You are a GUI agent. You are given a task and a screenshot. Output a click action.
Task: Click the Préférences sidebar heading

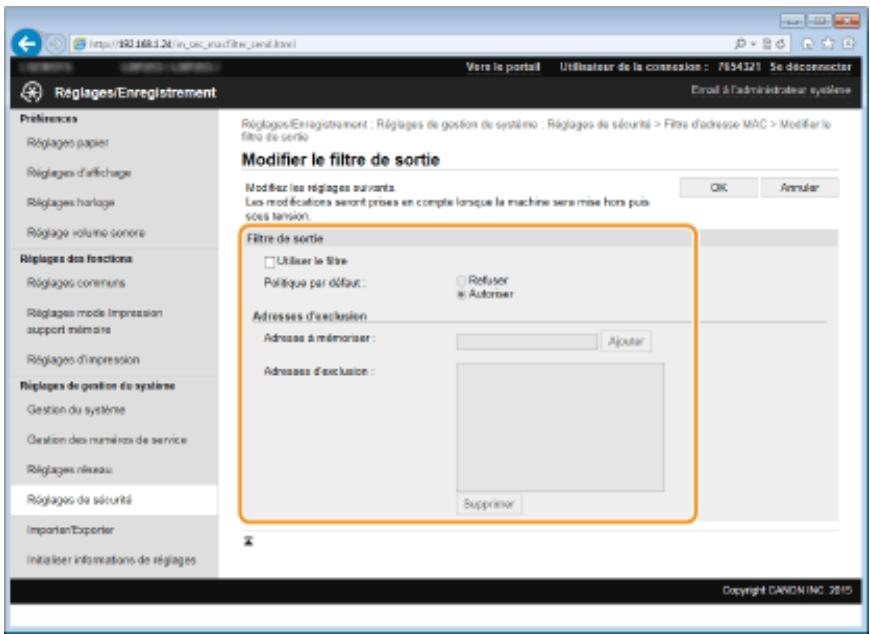tap(48, 119)
